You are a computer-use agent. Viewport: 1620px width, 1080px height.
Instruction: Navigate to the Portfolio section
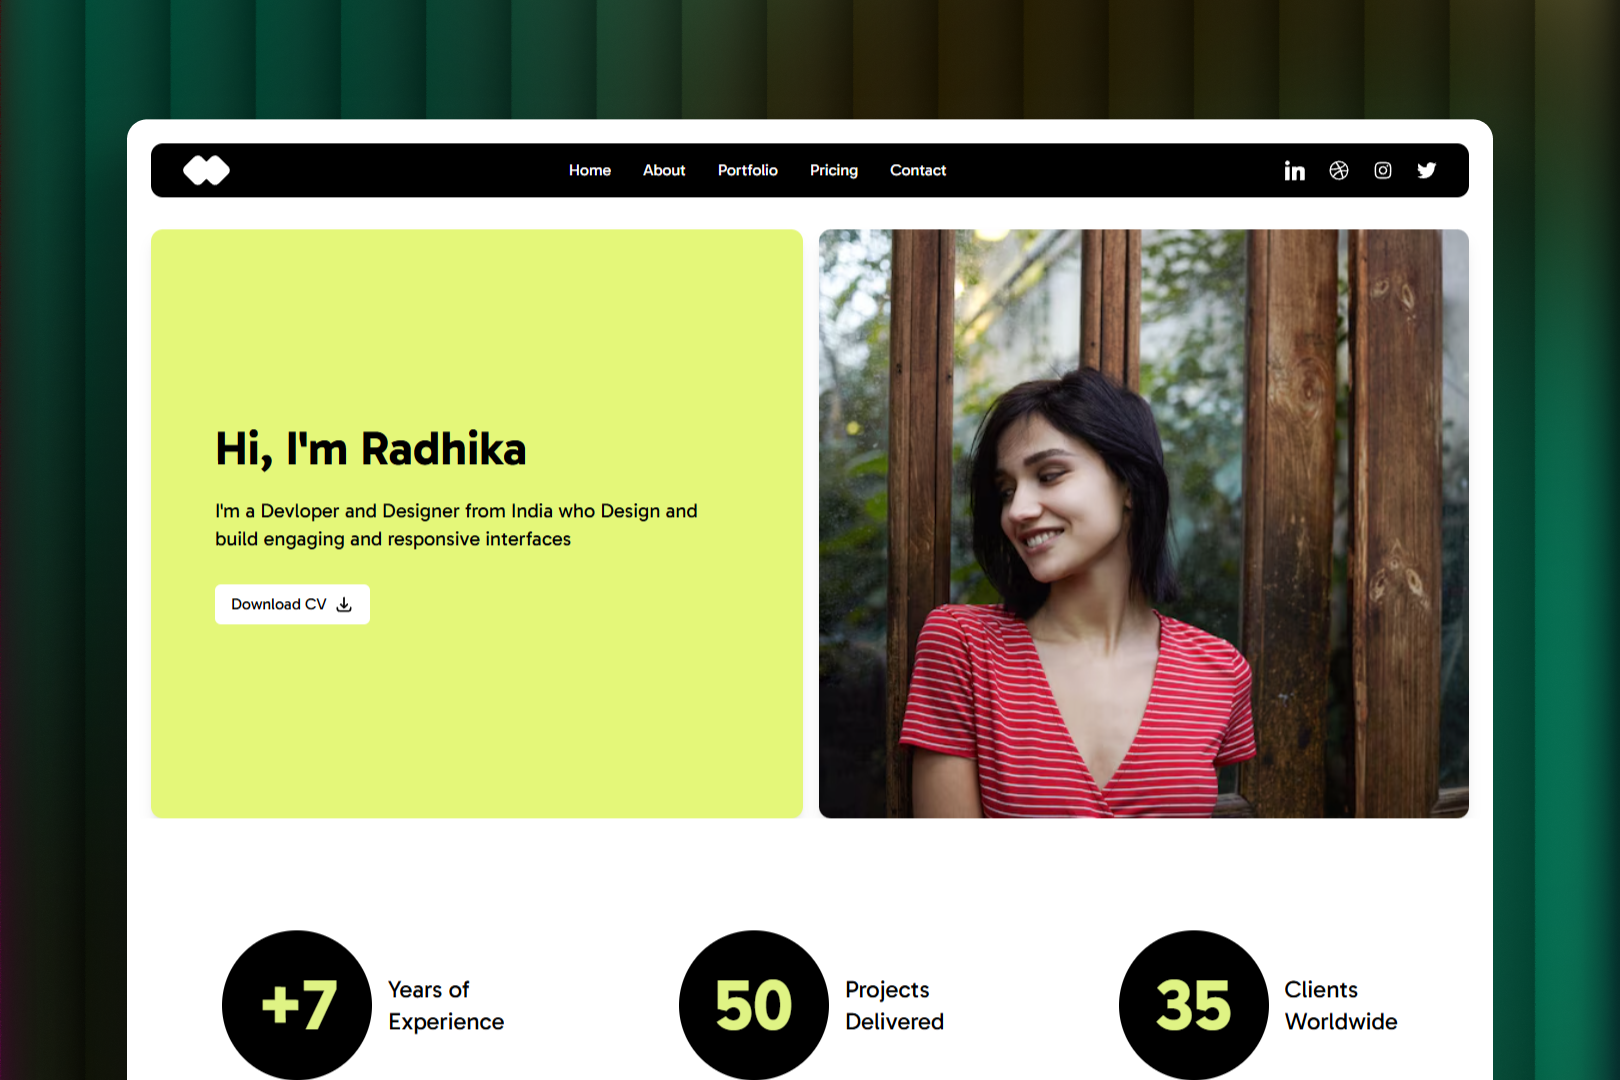pos(748,171)
